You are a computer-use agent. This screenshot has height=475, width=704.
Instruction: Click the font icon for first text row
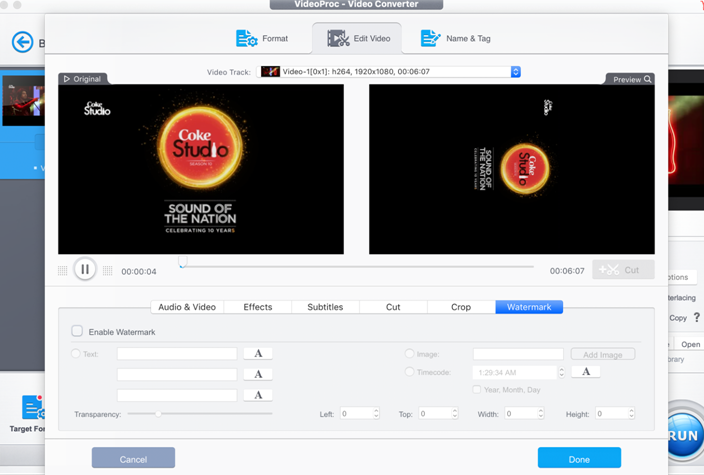(x=258, y=353)
